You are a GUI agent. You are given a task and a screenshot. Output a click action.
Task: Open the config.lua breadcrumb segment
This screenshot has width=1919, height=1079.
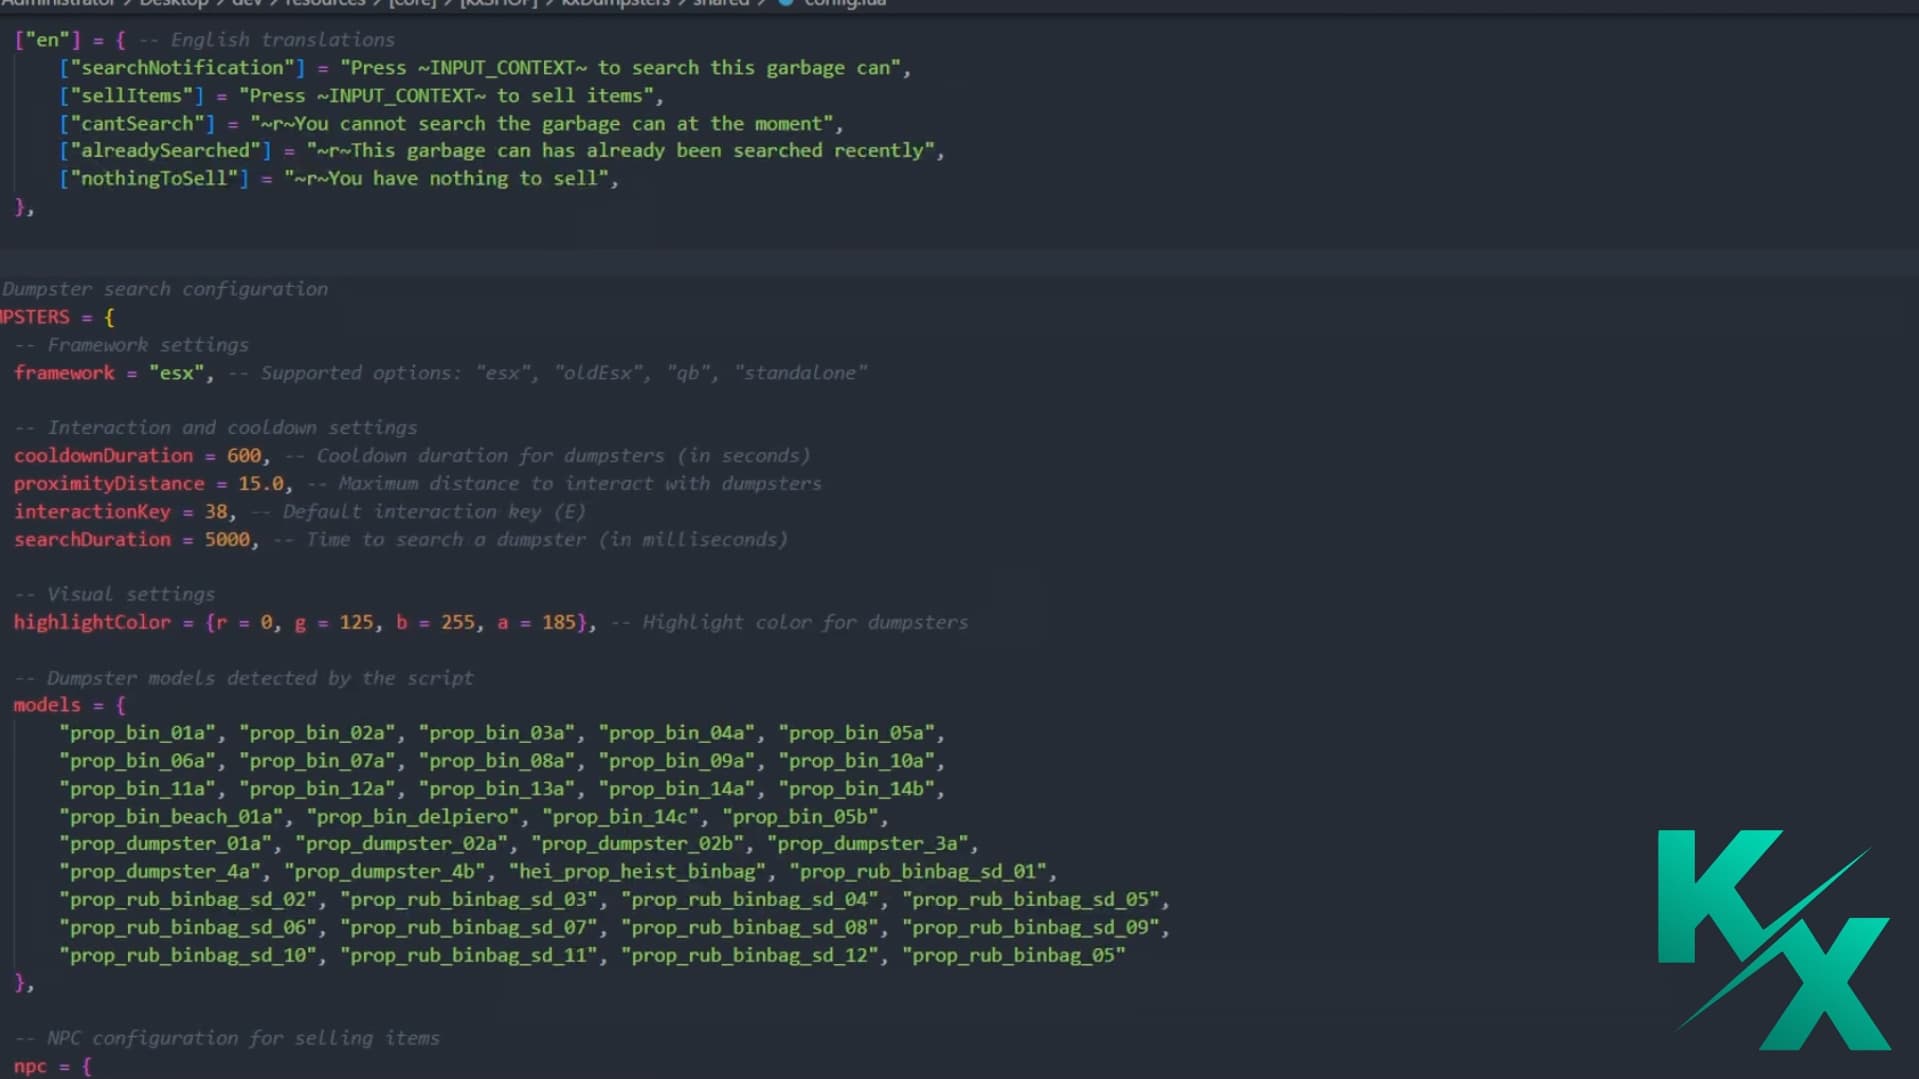[x=845, y=3]
